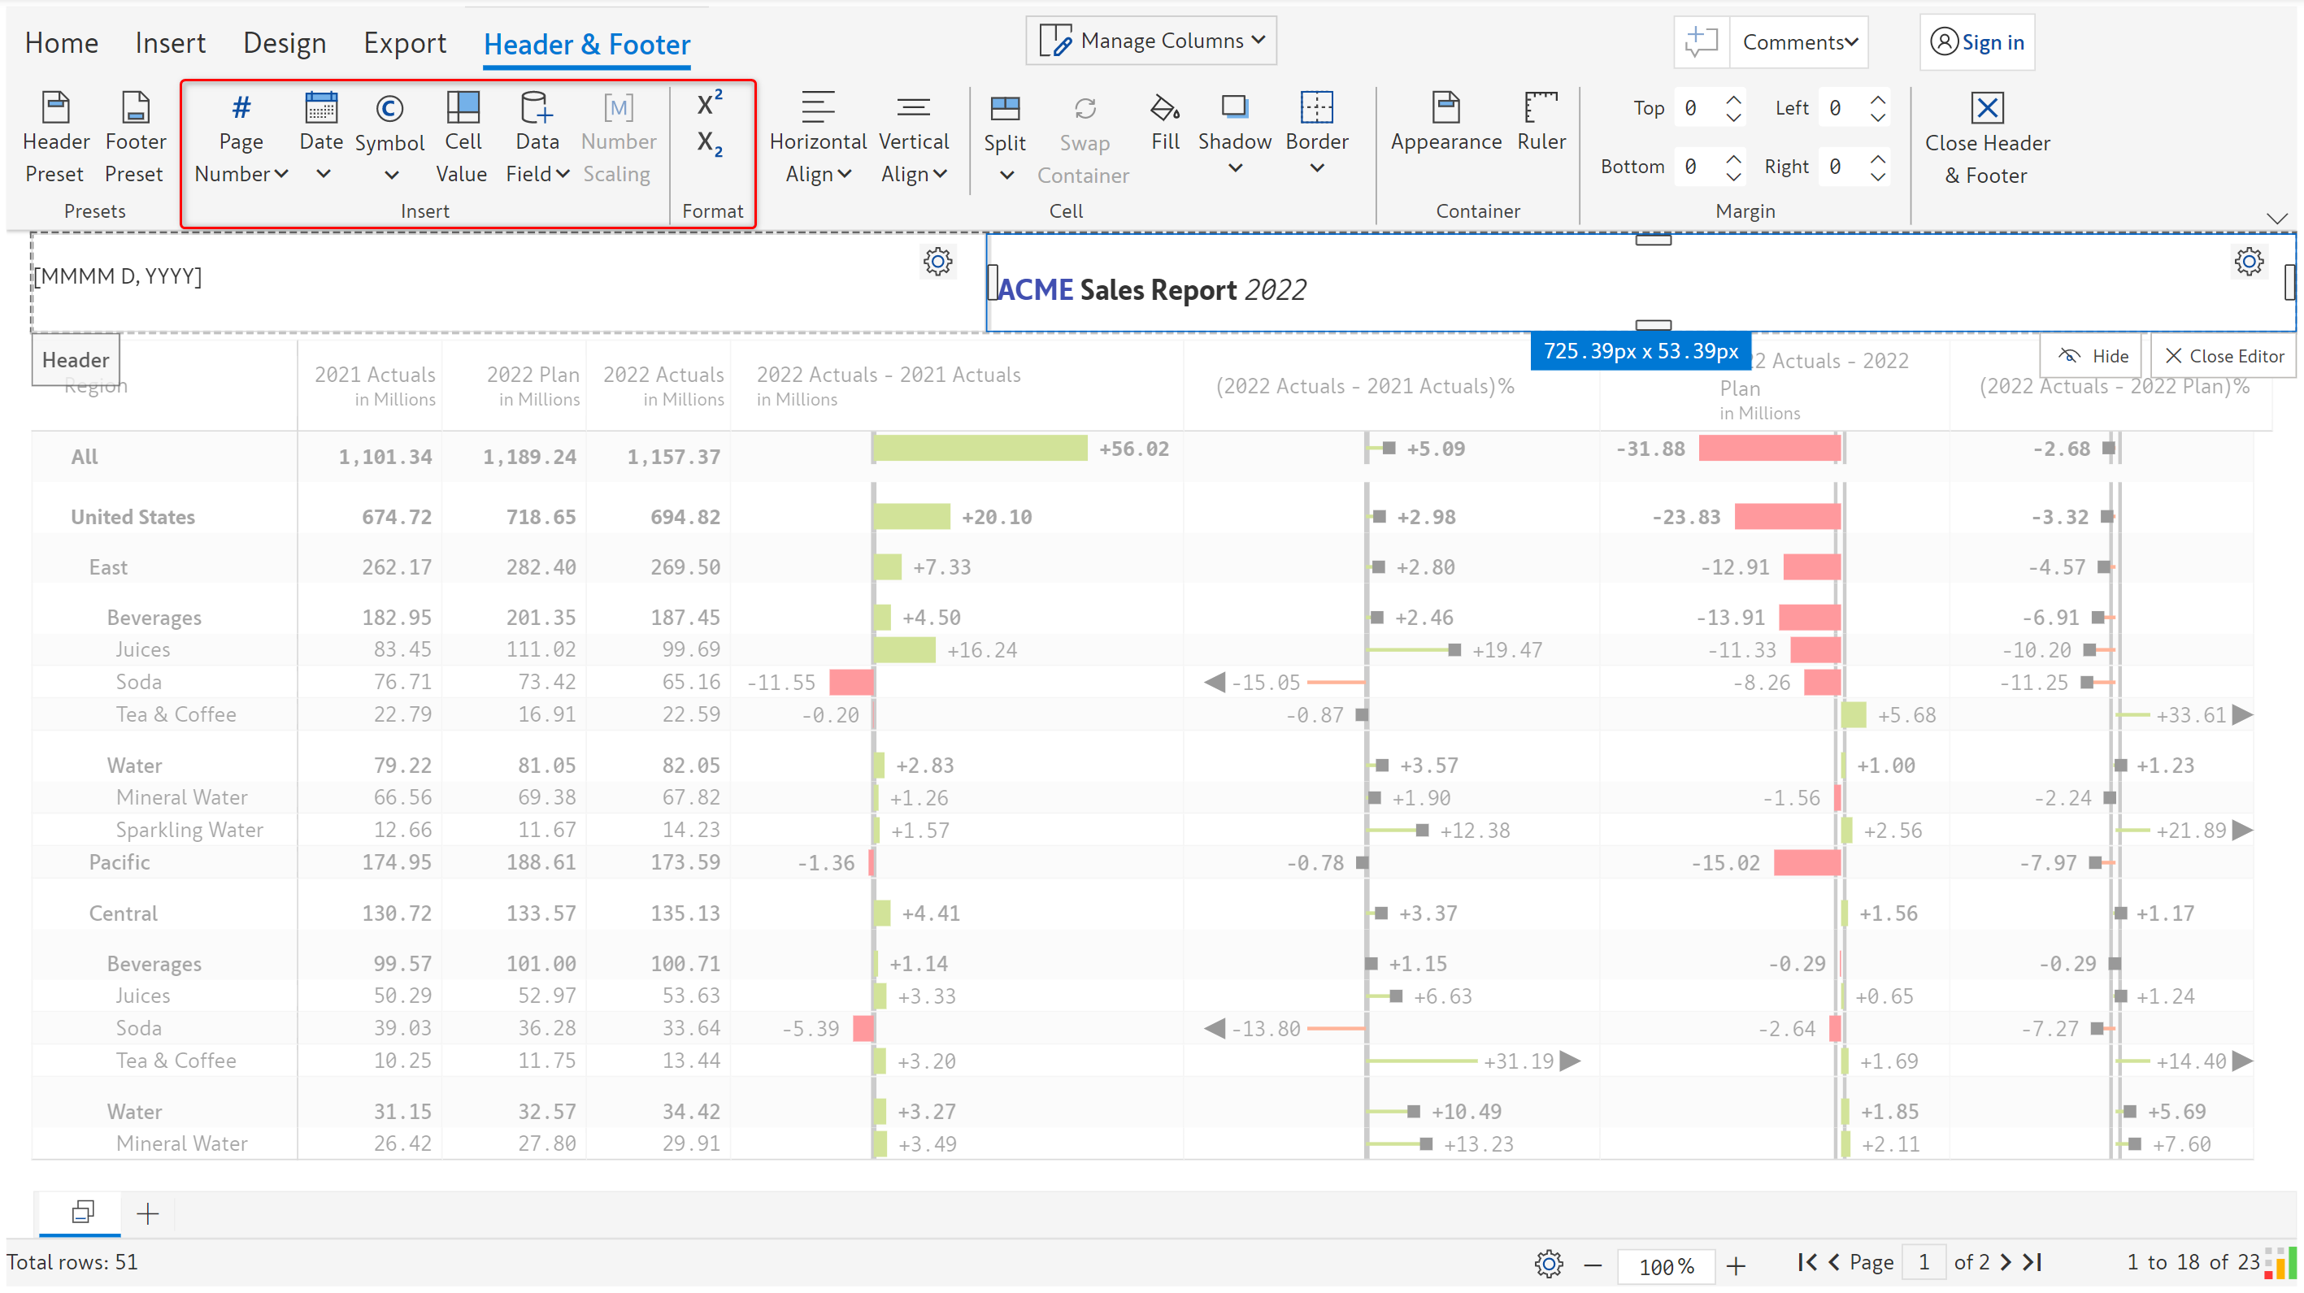Switch to the Design tab
The width and height of the screenshot is (2304, 1293).
(284, 43)
